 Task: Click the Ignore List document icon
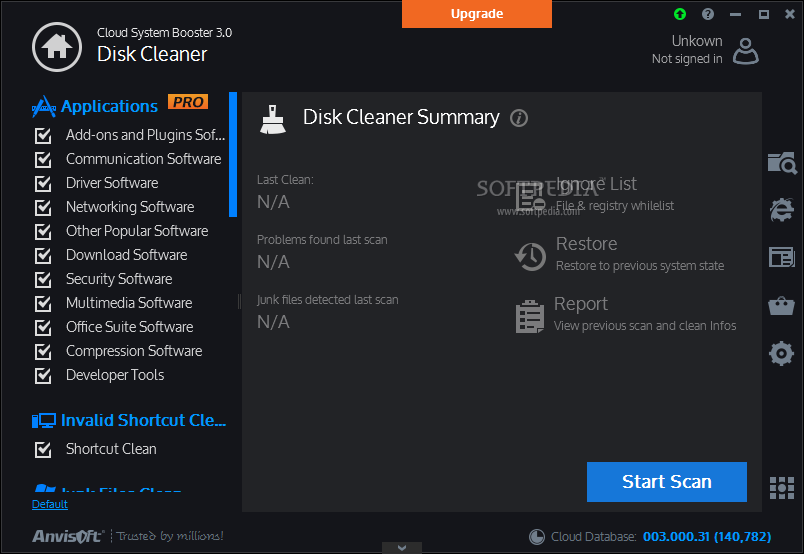[x=530, y=197]
